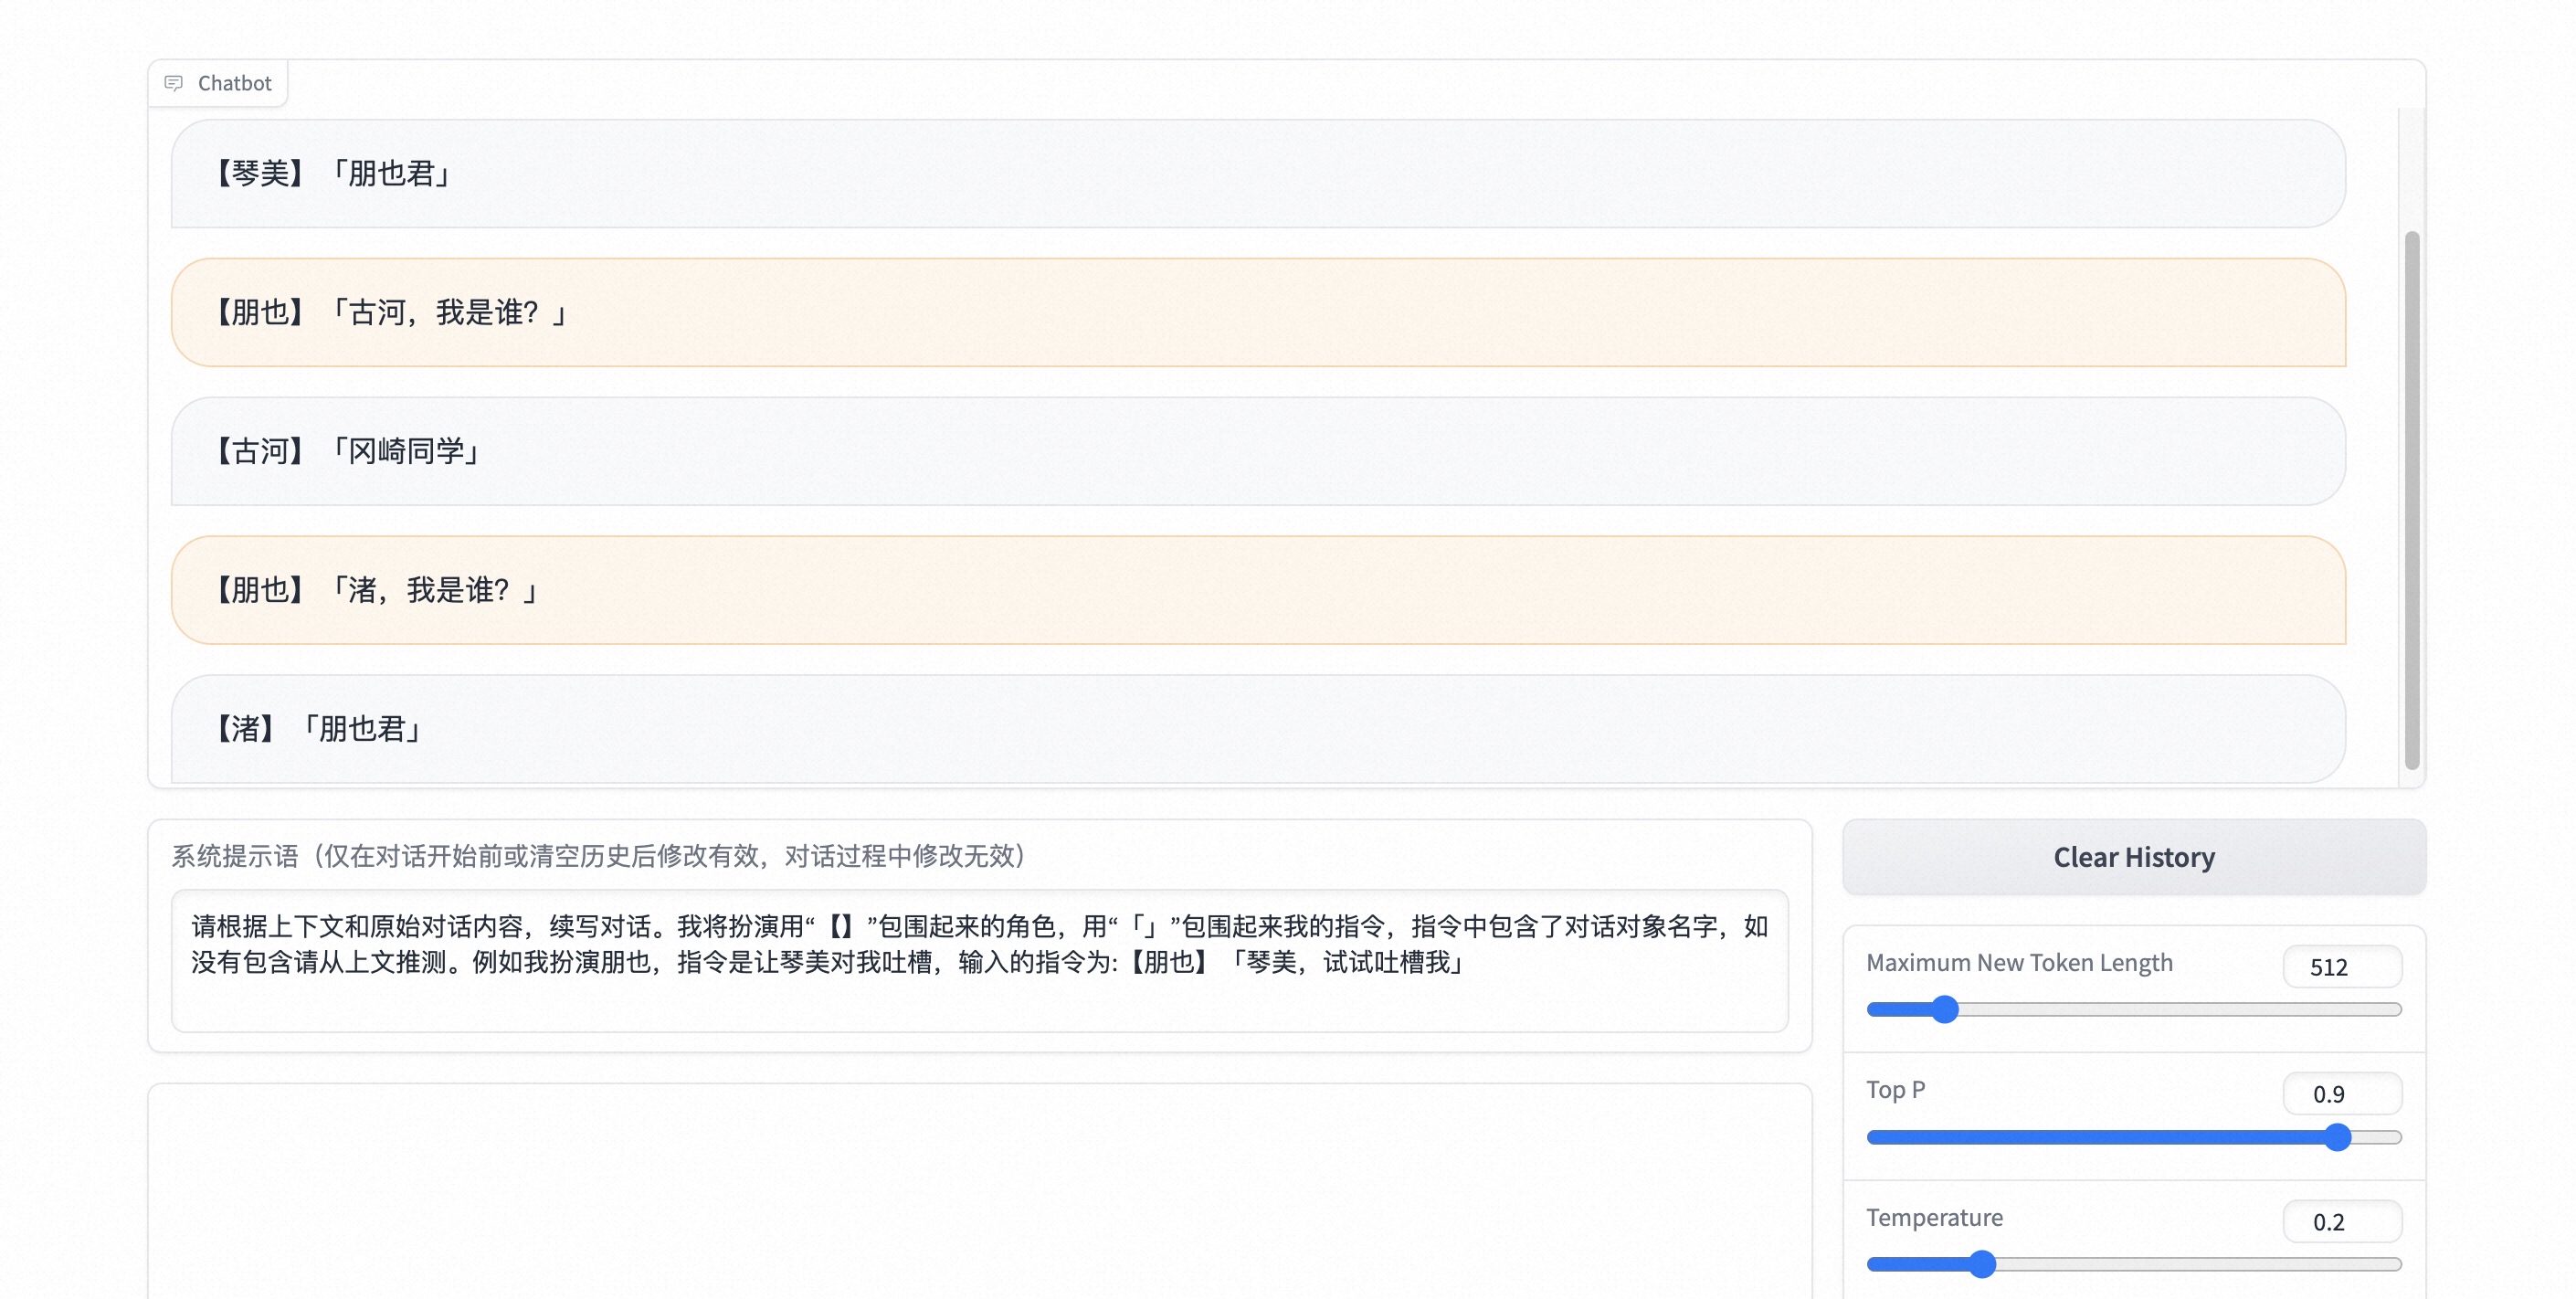Edit the Maximum New Token Length value 512
This screenshot has width=2576, height=1299.
tap(2342, 967)
